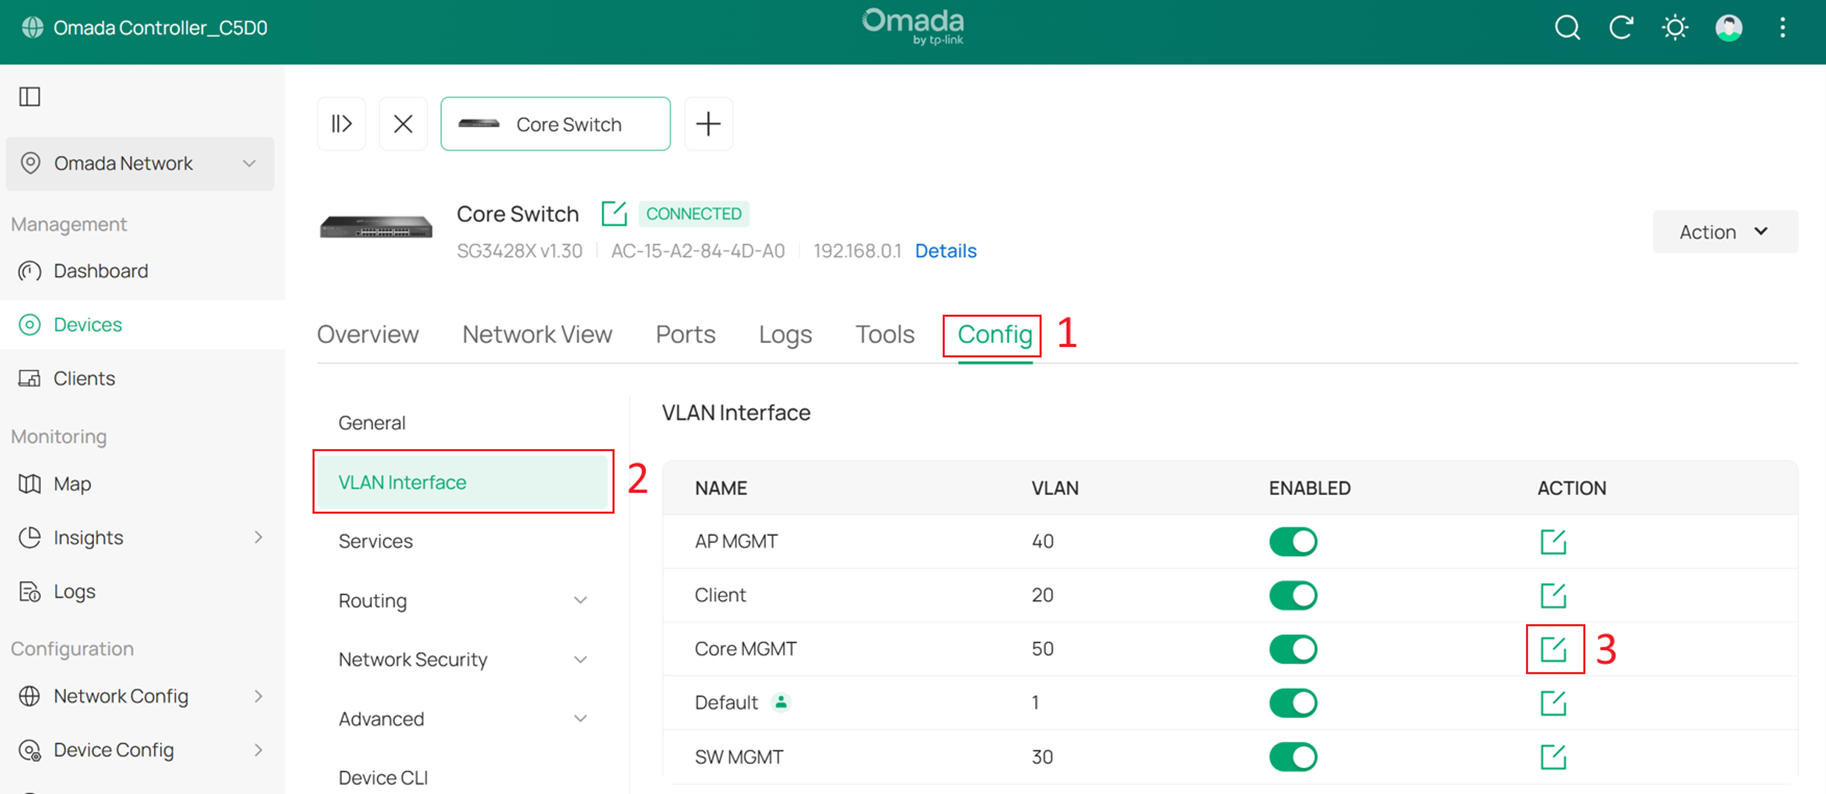Open the Details link
The height and width of the screenshot is (794, 1826).
[946, 251]
